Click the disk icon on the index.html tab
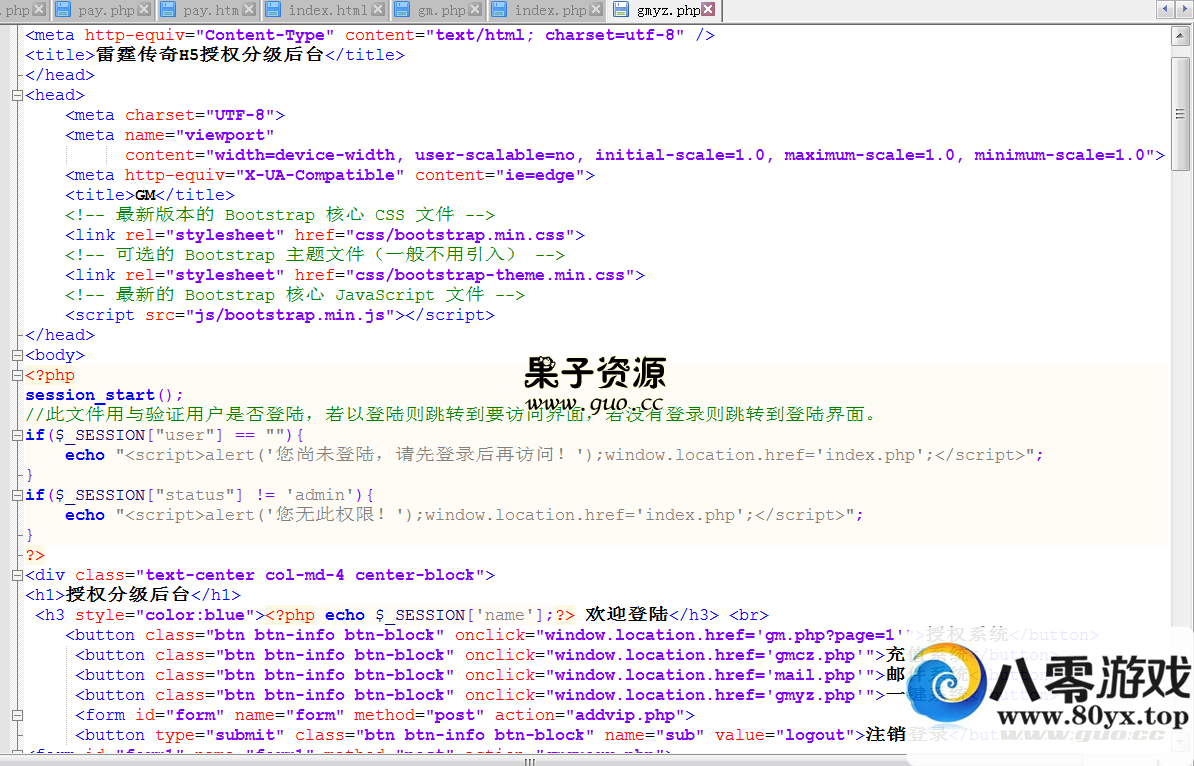 coord(273,10)
